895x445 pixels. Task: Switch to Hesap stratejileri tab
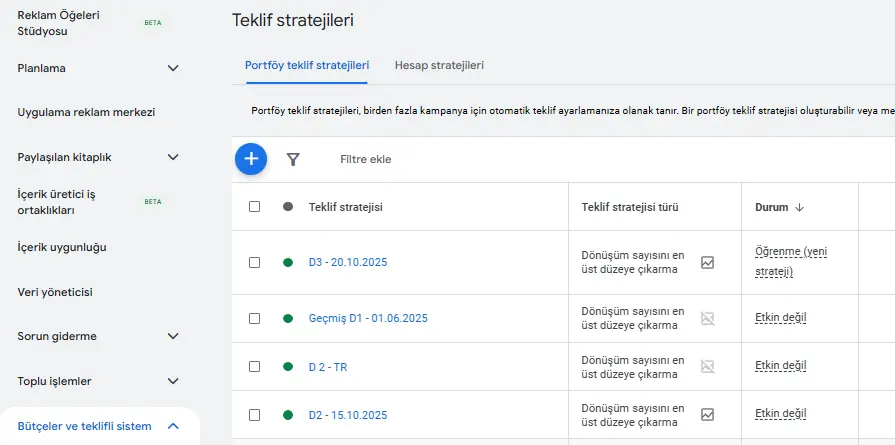tap(439, 65)
